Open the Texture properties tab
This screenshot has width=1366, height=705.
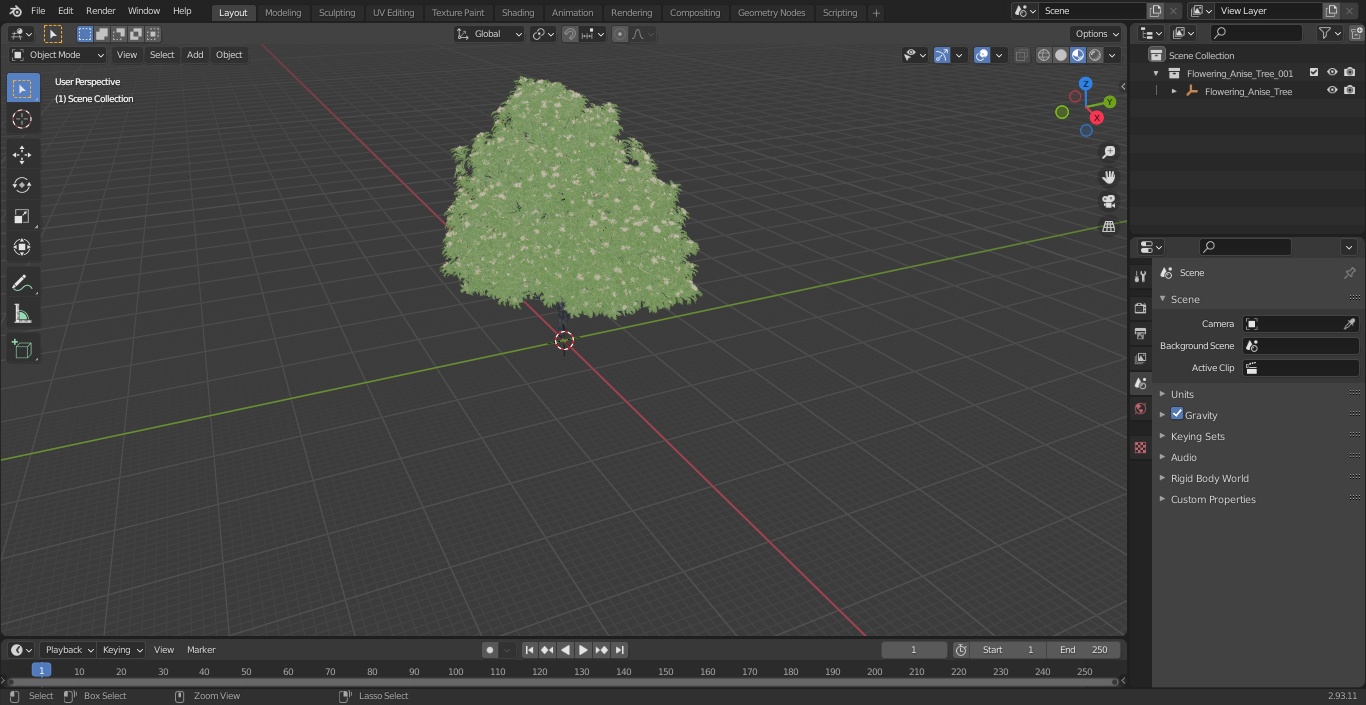pyautogui.click(x=1140, y=448)
